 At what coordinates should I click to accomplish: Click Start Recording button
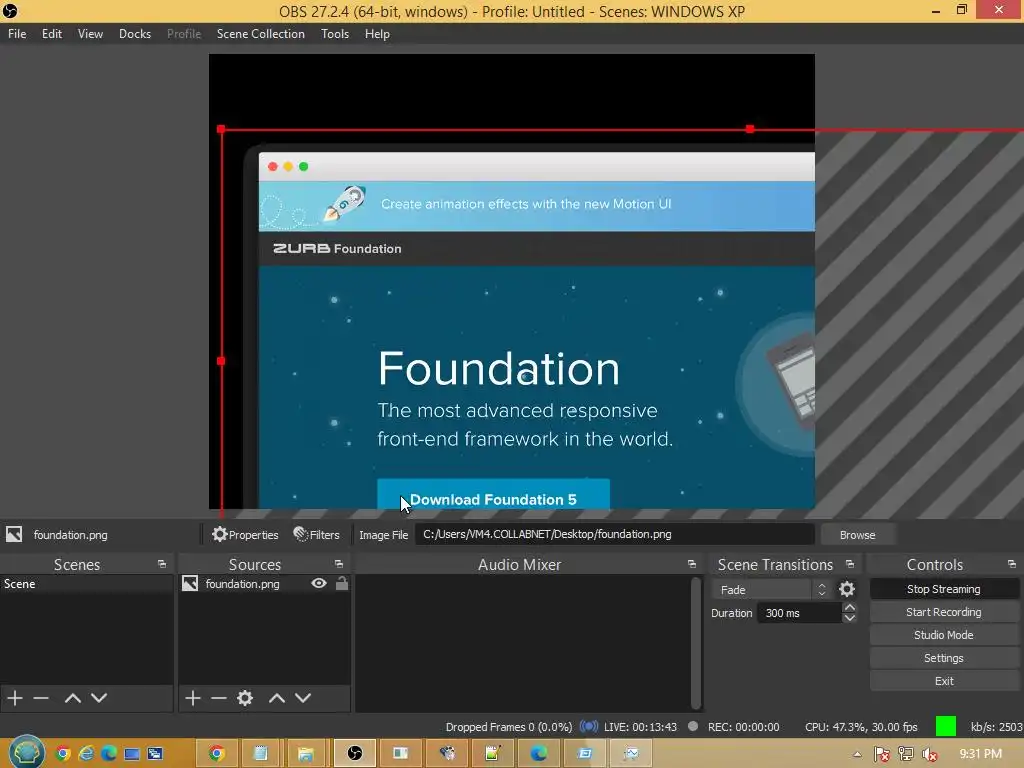[x=944, y=612]
